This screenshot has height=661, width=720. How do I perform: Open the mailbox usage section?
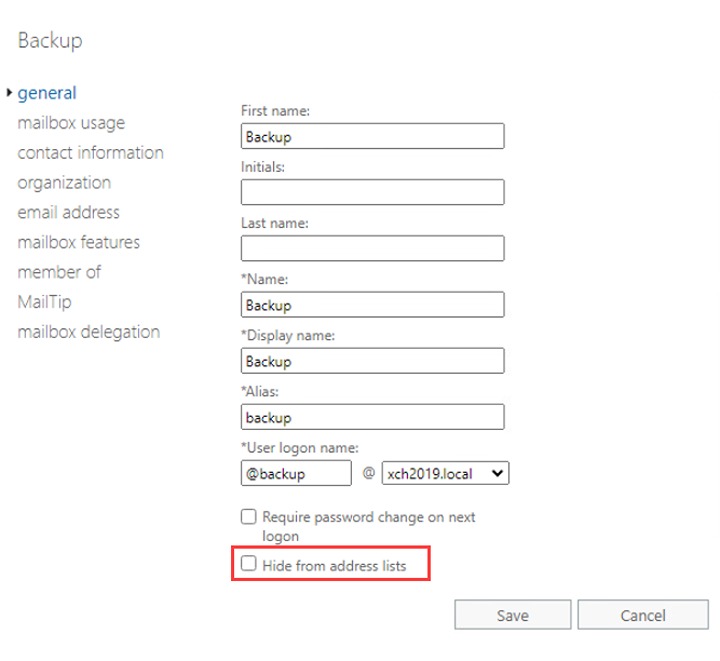71,123
